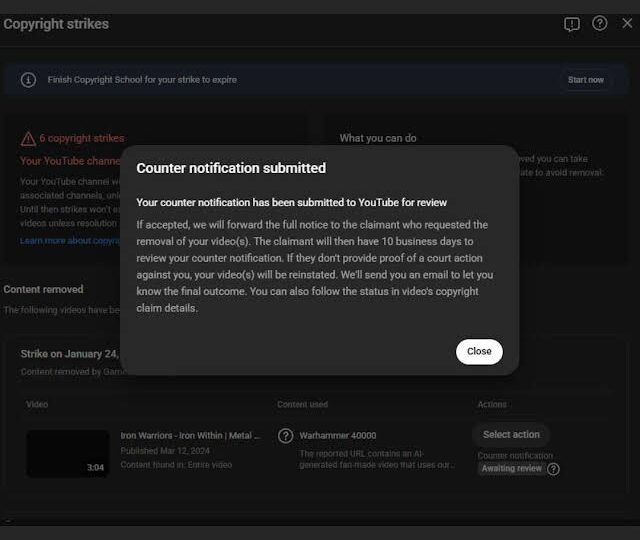Select the Warhammer 40000 content used entry
Image resolution: width=640 pixels, height=540 pixels.
point(338,436)
